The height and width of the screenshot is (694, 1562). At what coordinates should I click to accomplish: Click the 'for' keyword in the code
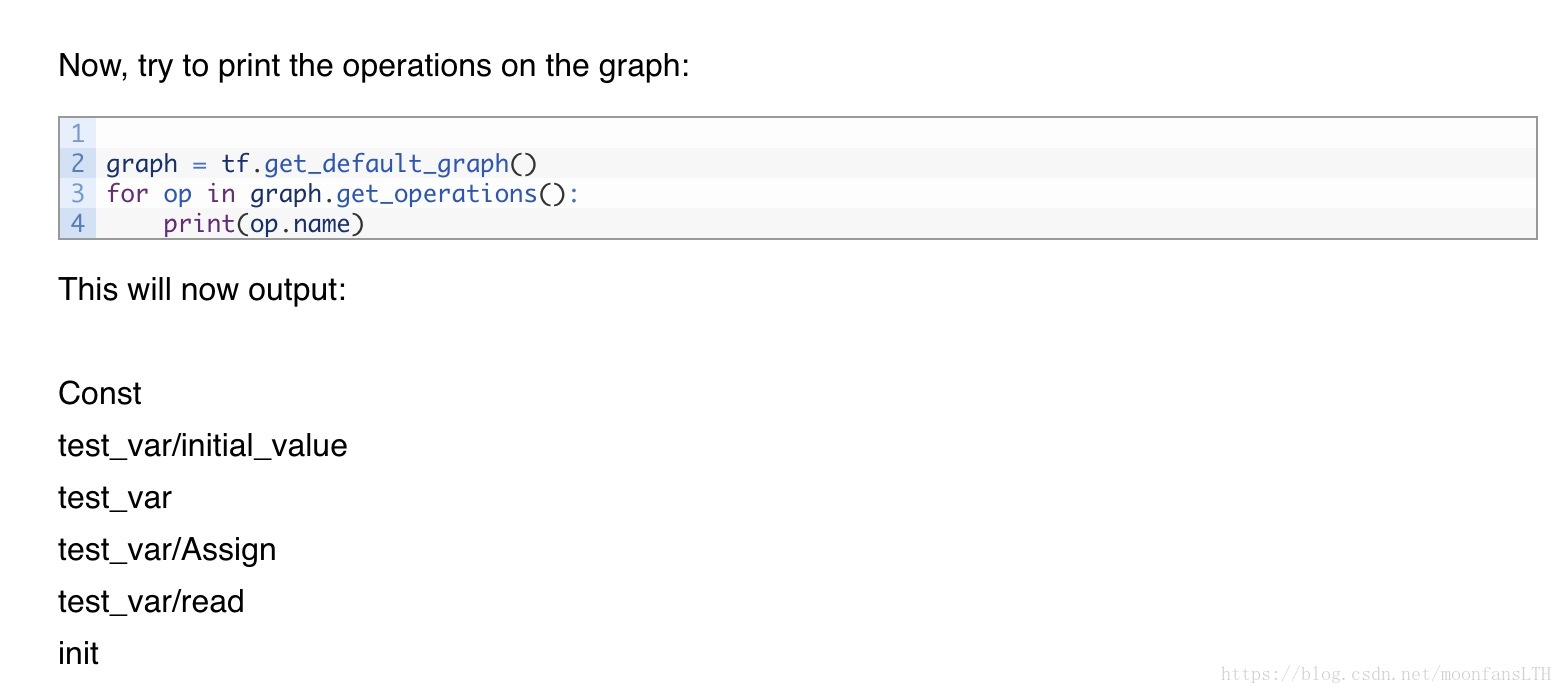point(127,193)
